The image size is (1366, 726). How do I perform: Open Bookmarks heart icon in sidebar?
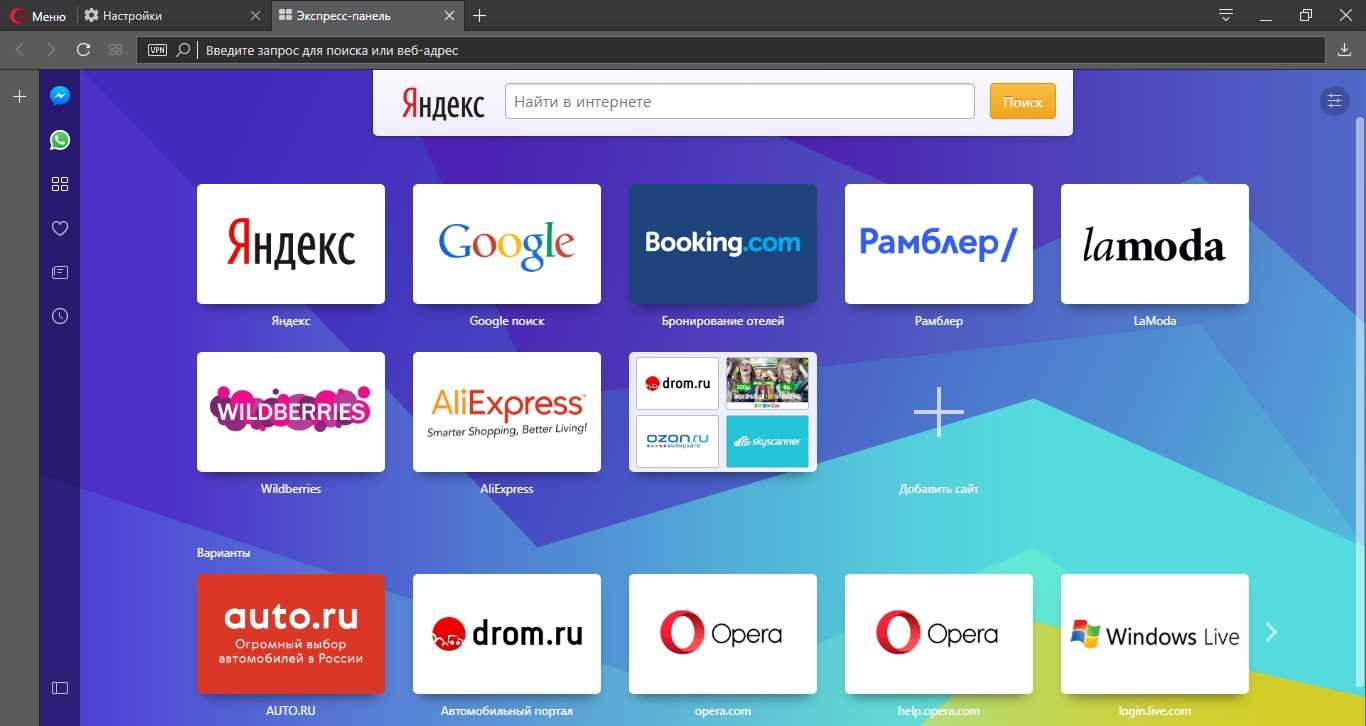pyautogui.click(x=60, y=228)
